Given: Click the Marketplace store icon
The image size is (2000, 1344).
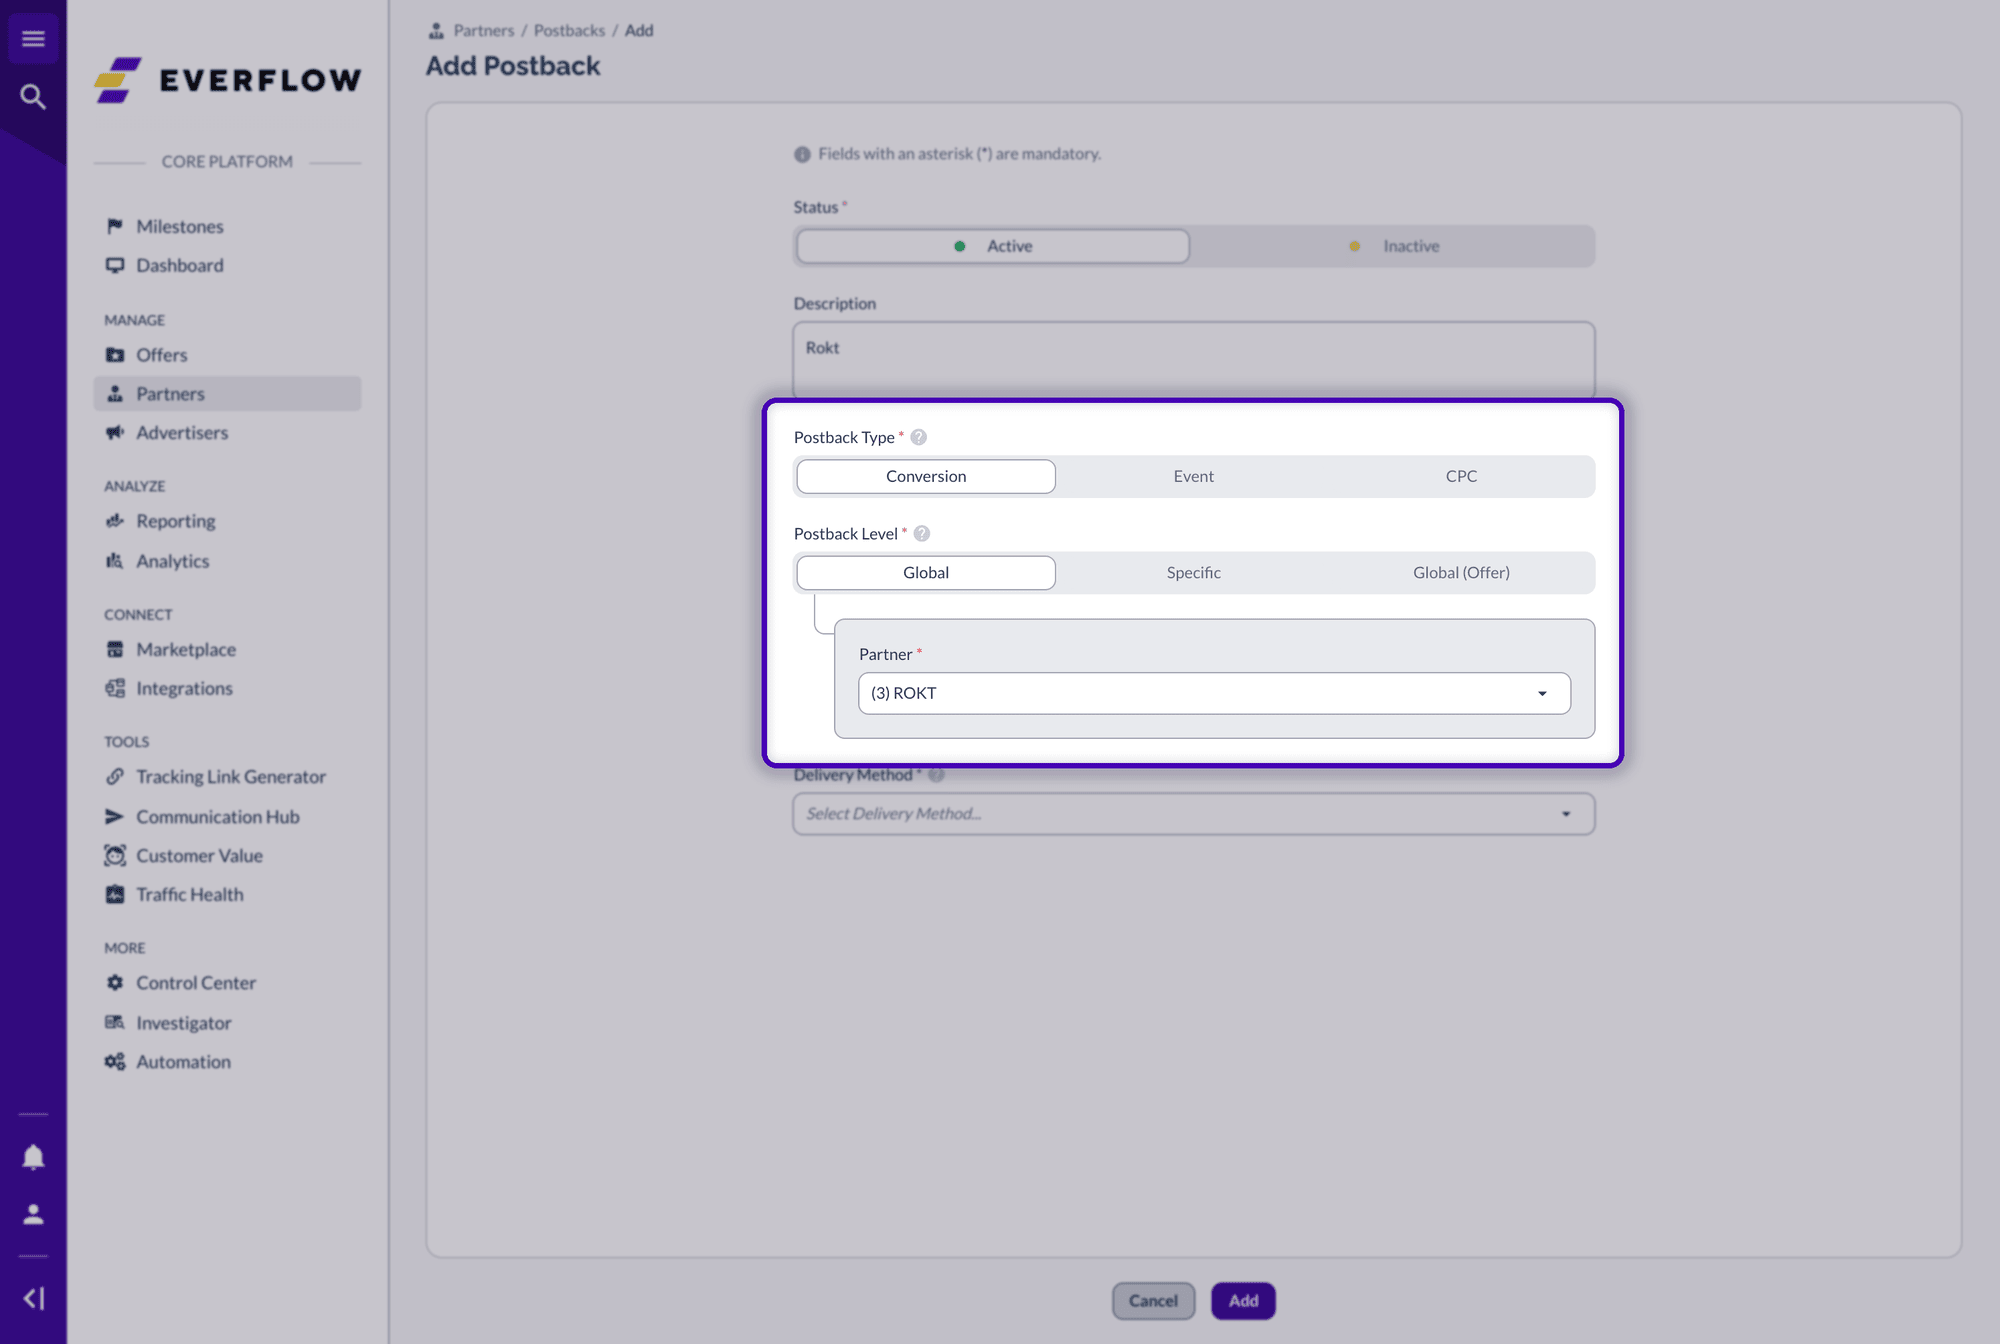Looking at the screenshot, I should (x=115, y=649).
